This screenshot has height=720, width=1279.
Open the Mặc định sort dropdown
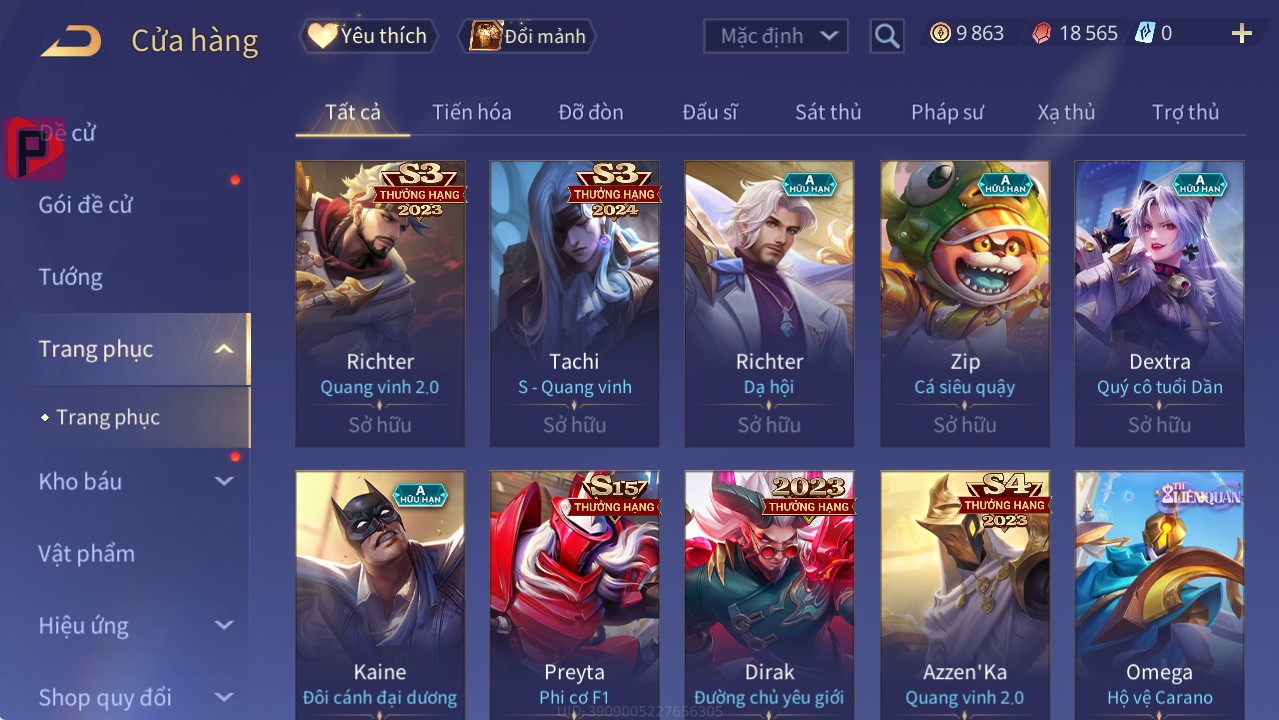[776, 36]
